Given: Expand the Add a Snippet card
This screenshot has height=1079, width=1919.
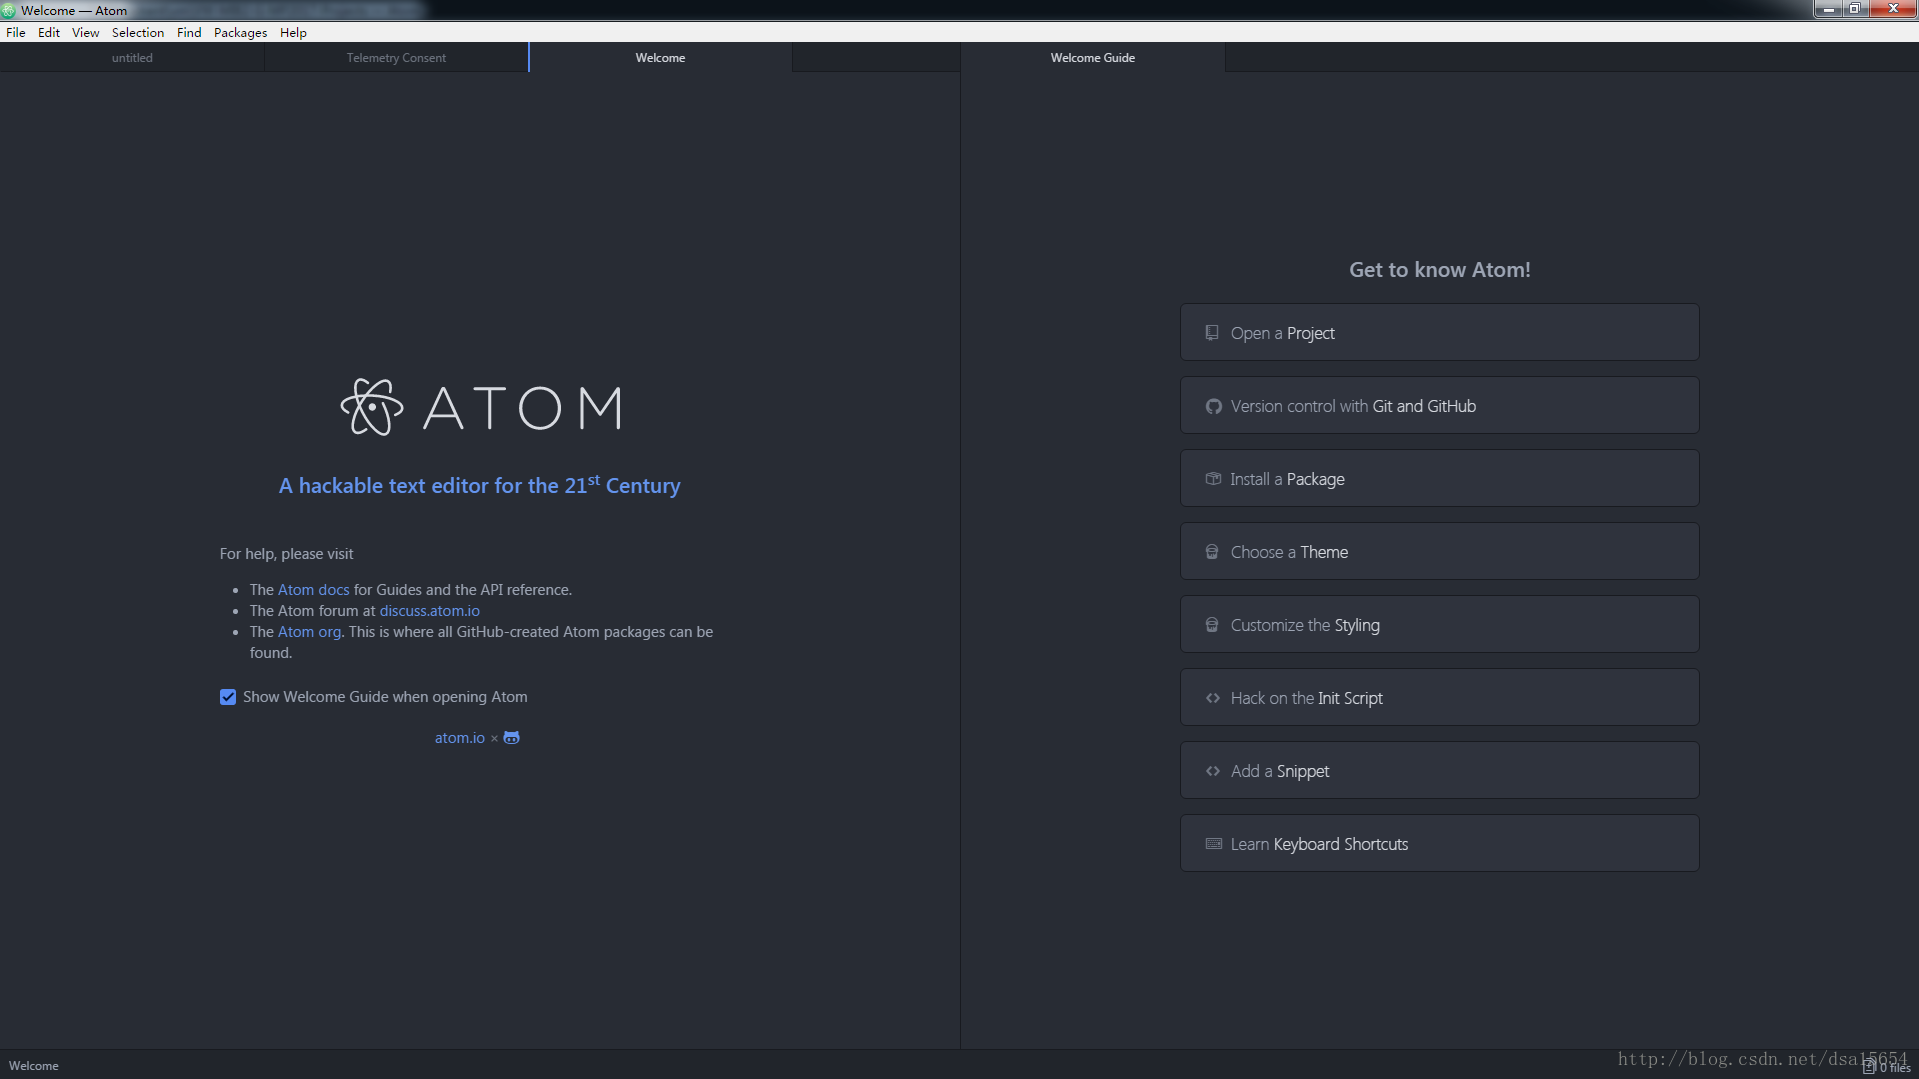Looking at the screenshot, I should click(x=1439, y=771).
